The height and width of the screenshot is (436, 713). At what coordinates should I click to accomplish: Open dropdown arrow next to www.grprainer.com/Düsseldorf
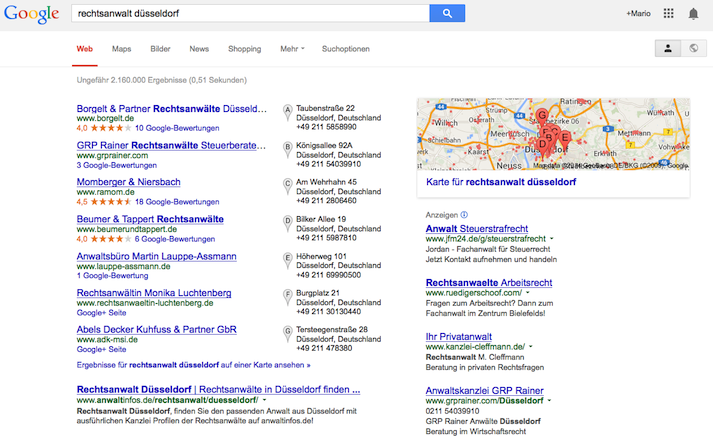click(549, 401)
